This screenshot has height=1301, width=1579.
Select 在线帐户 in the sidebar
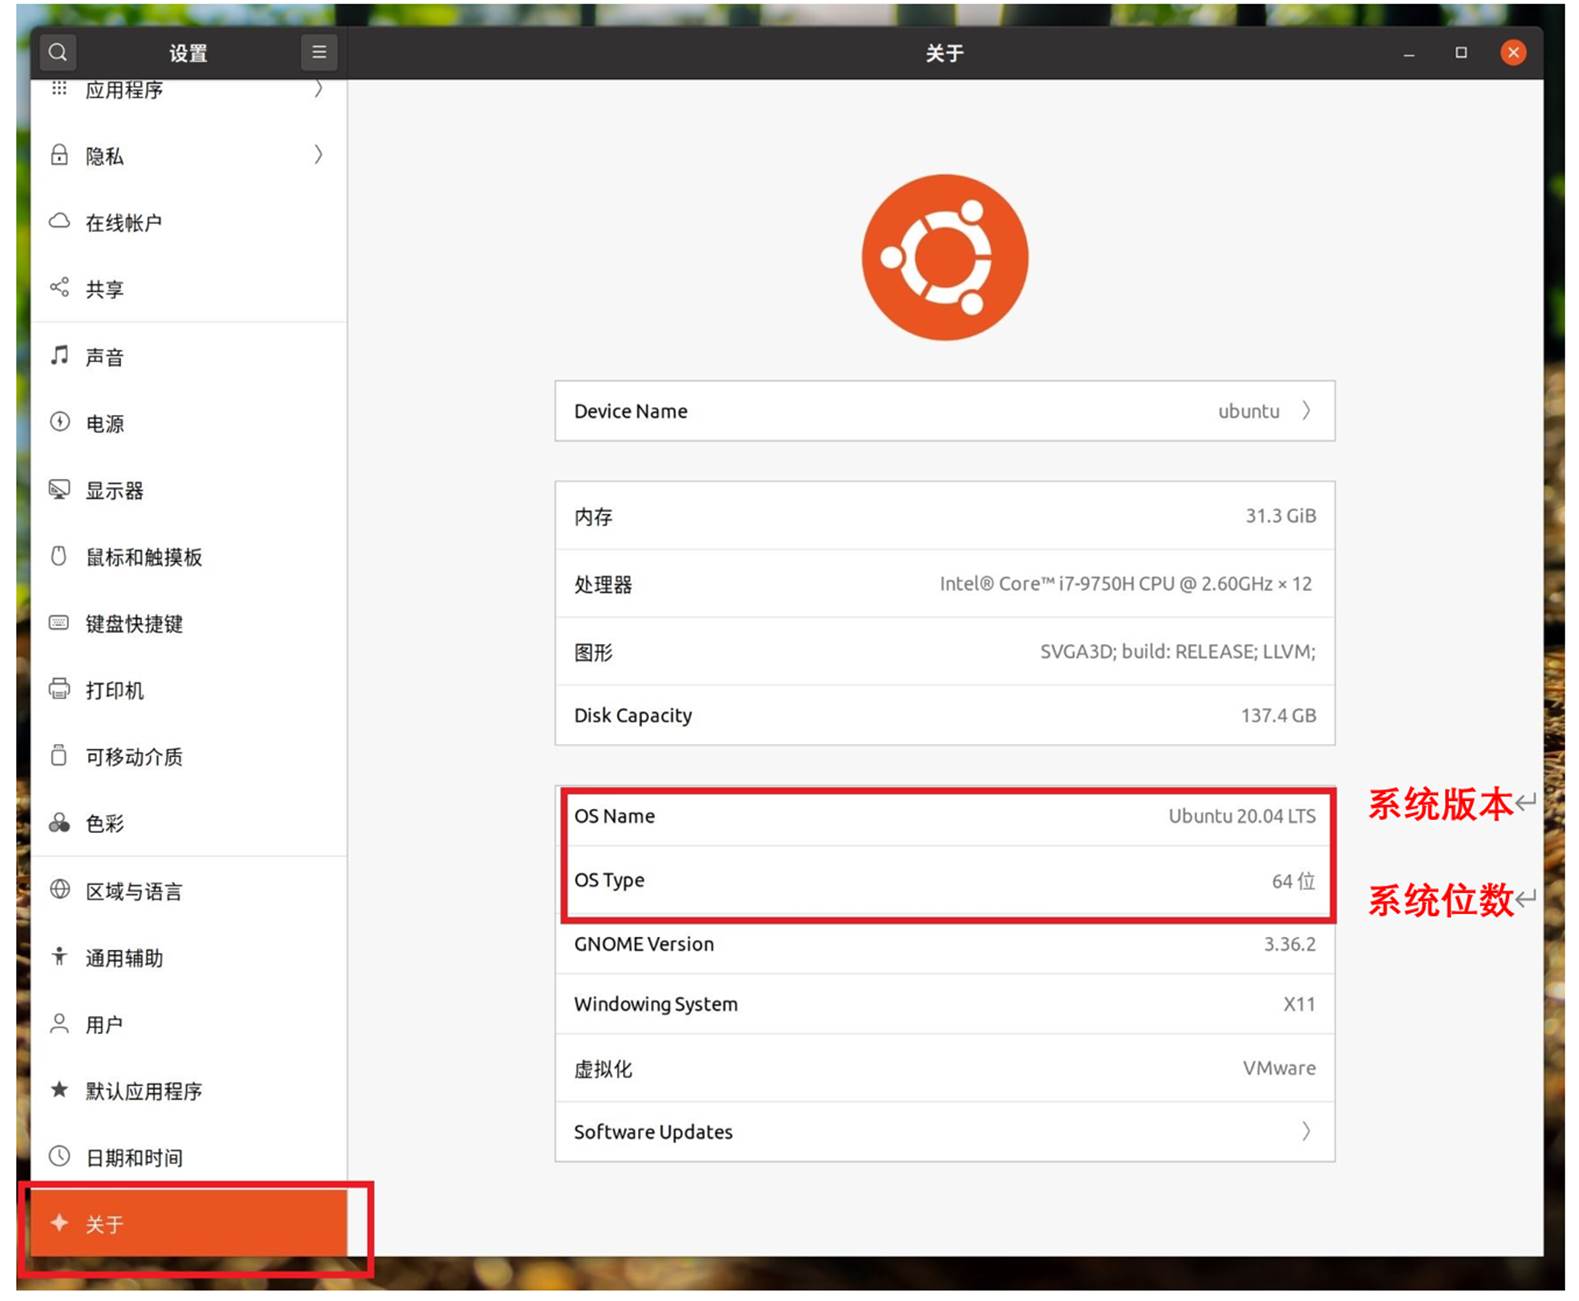[189, 222]
